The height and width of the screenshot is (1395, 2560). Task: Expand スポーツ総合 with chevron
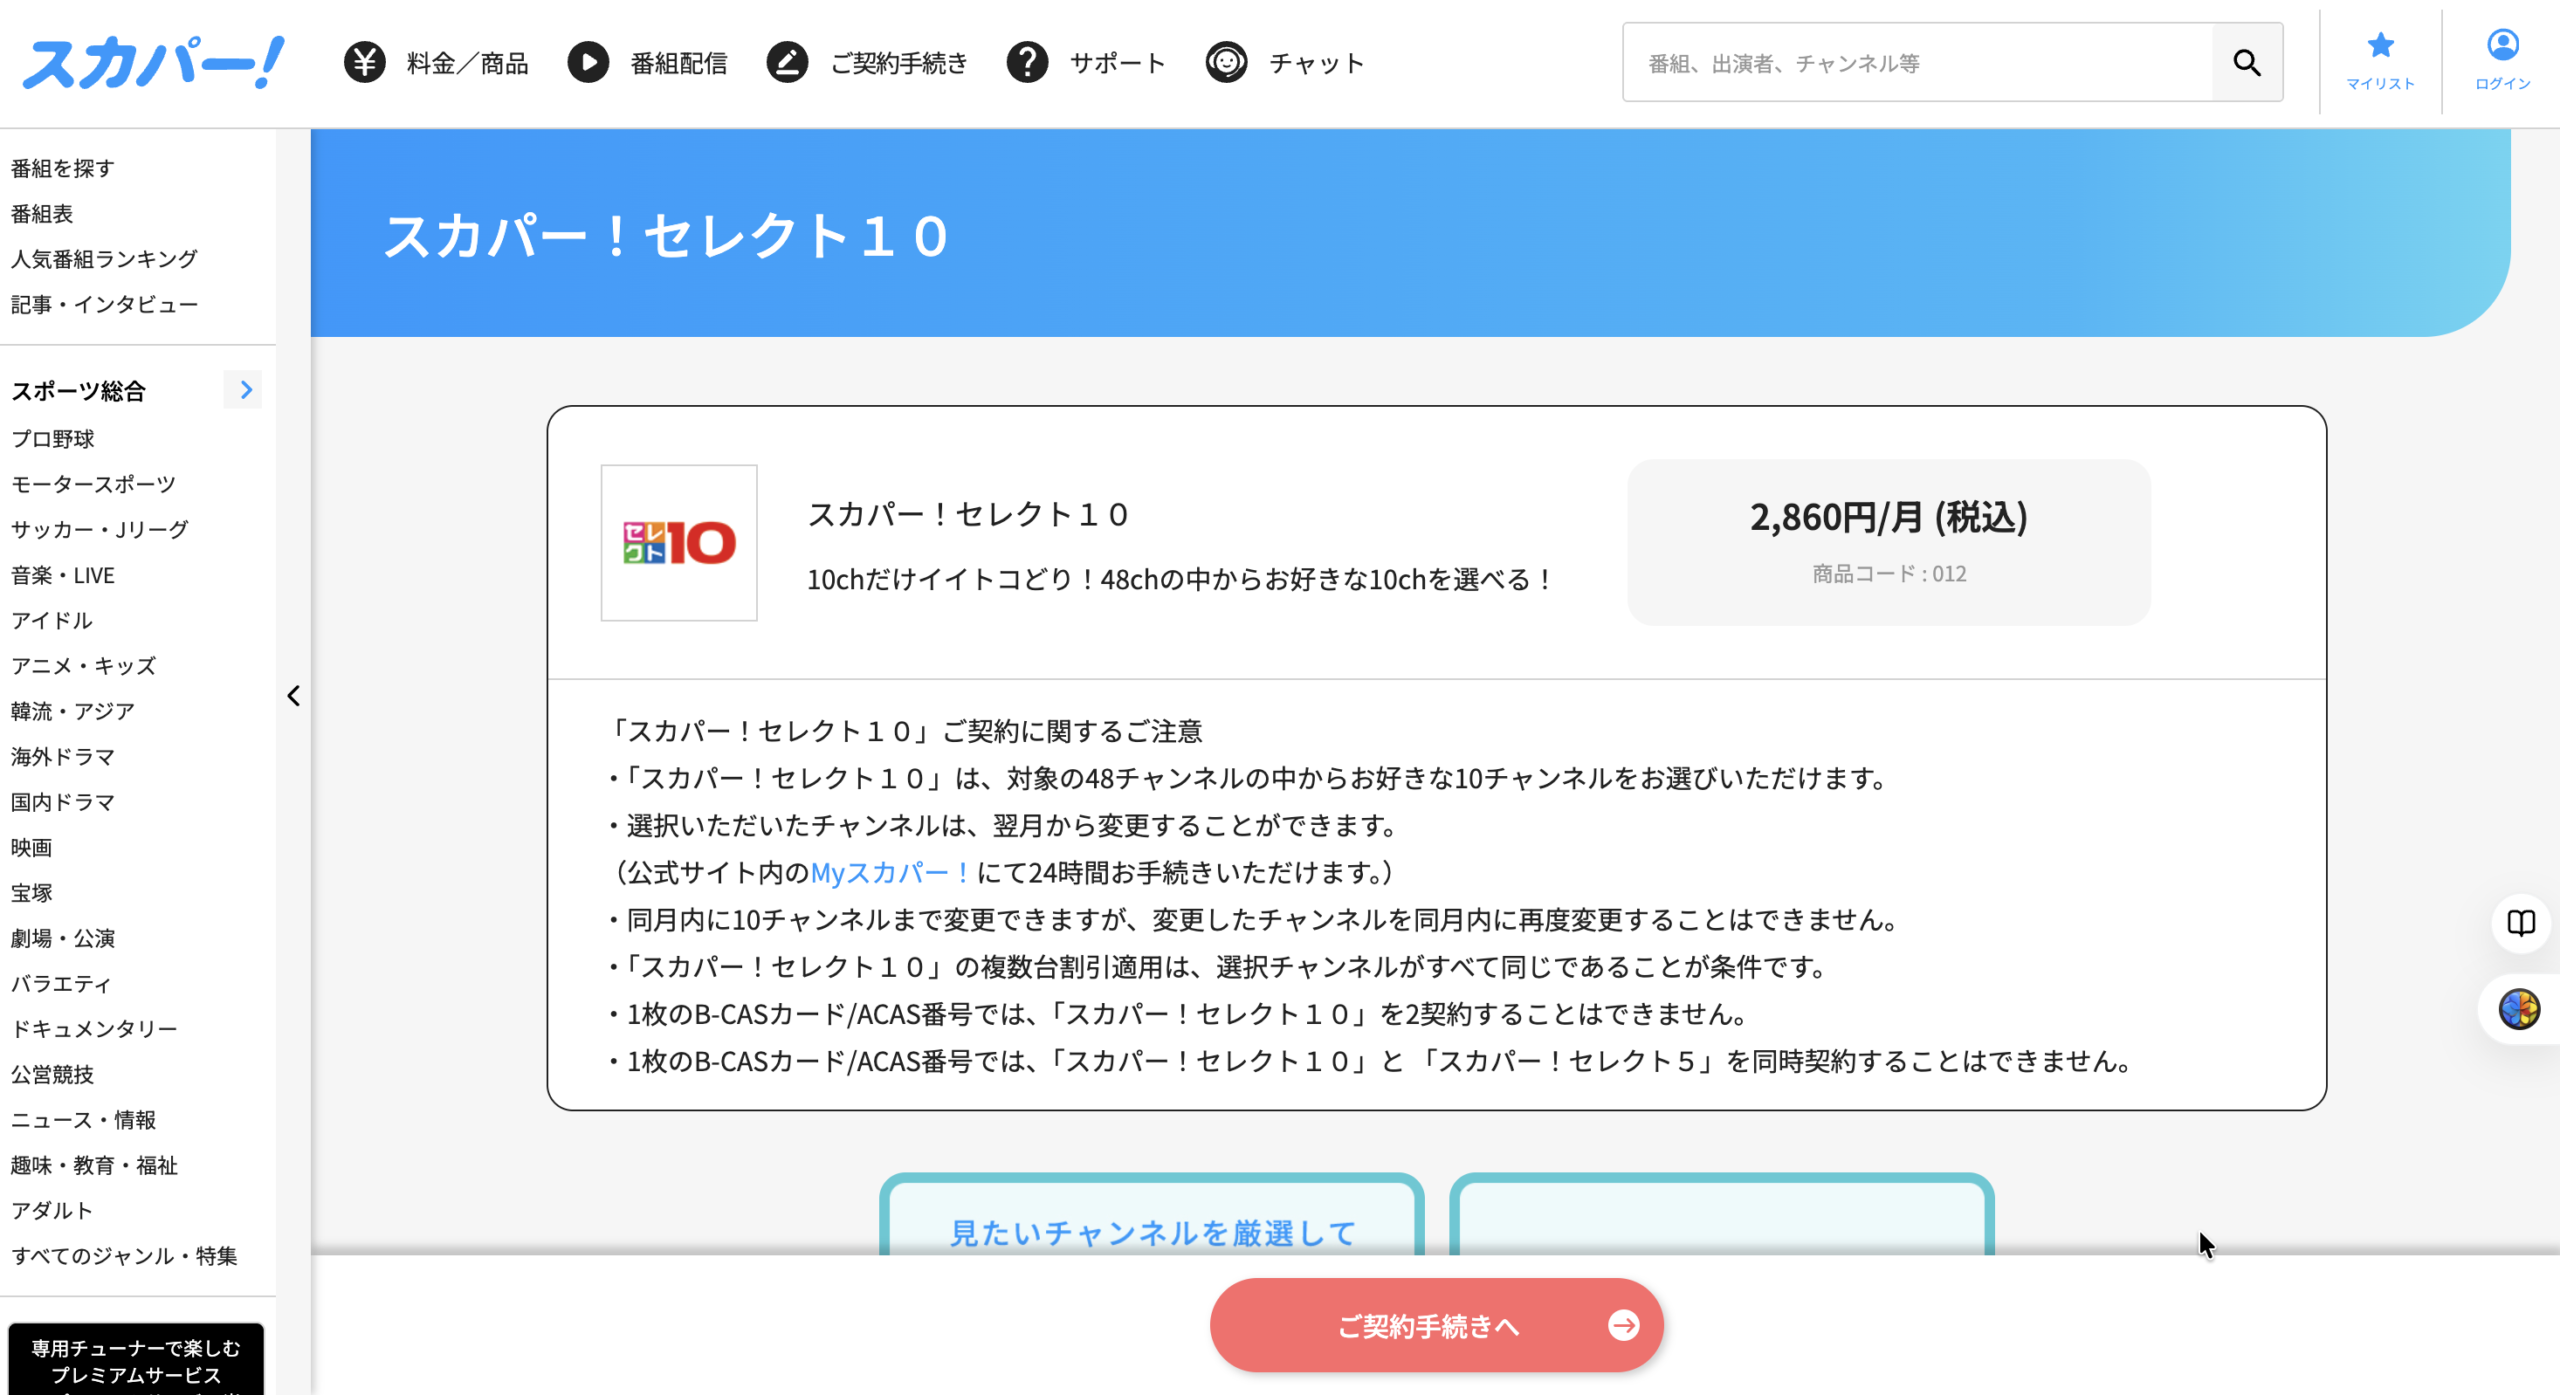(x=245, y=390)
